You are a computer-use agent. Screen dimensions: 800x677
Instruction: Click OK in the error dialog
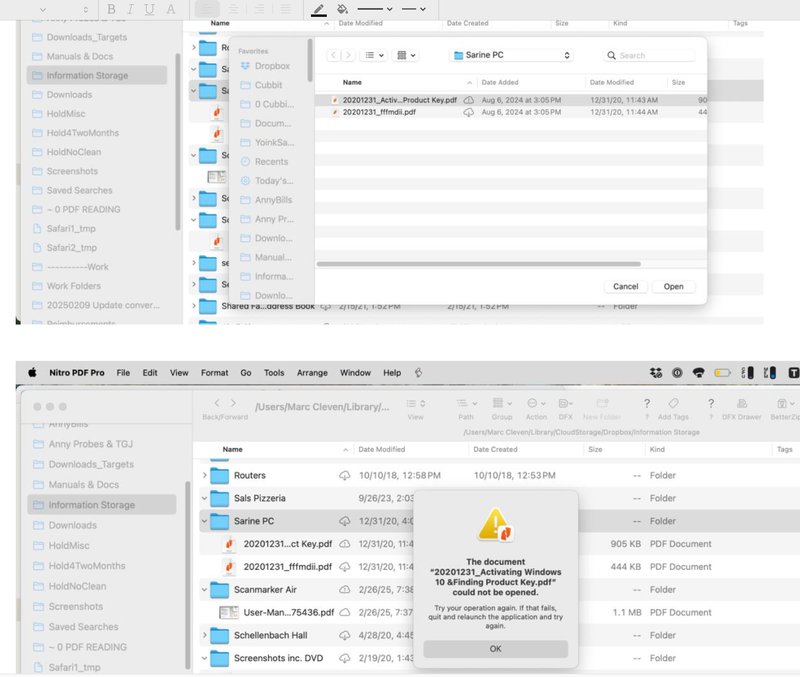click(495, 648)
